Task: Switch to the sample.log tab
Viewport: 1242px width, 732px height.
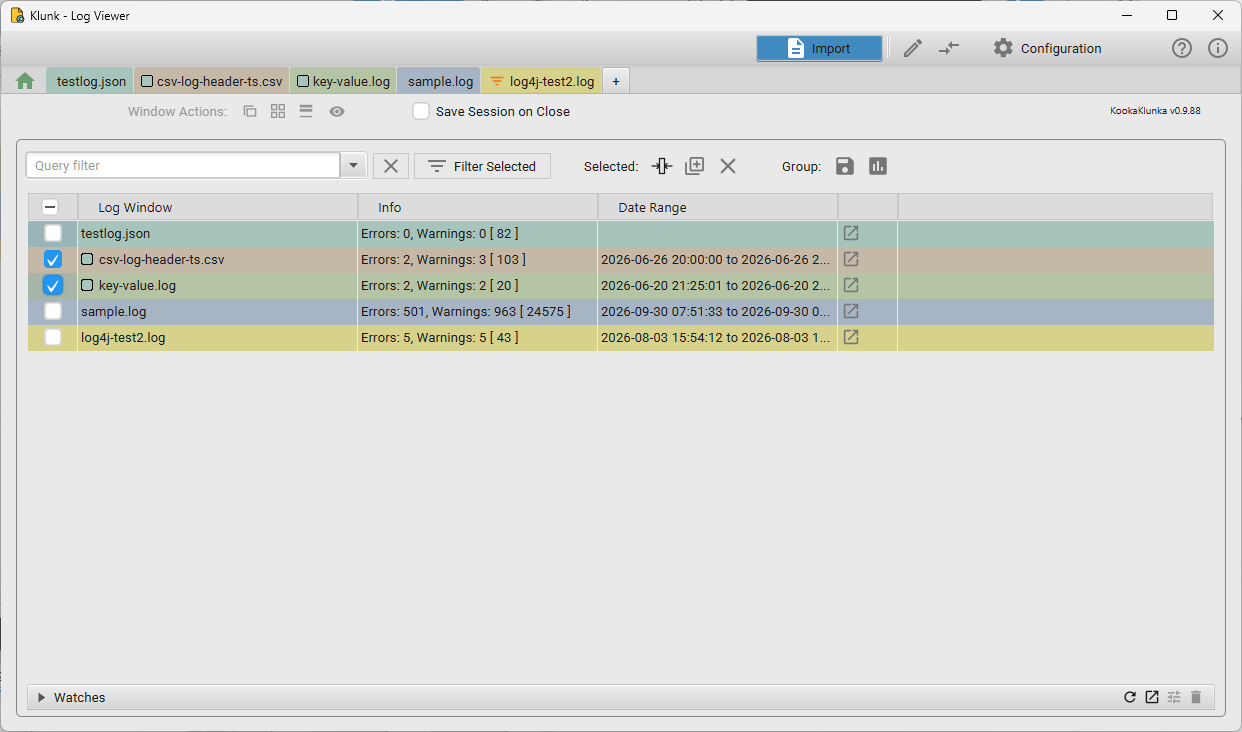Action: tap(440, 81)
